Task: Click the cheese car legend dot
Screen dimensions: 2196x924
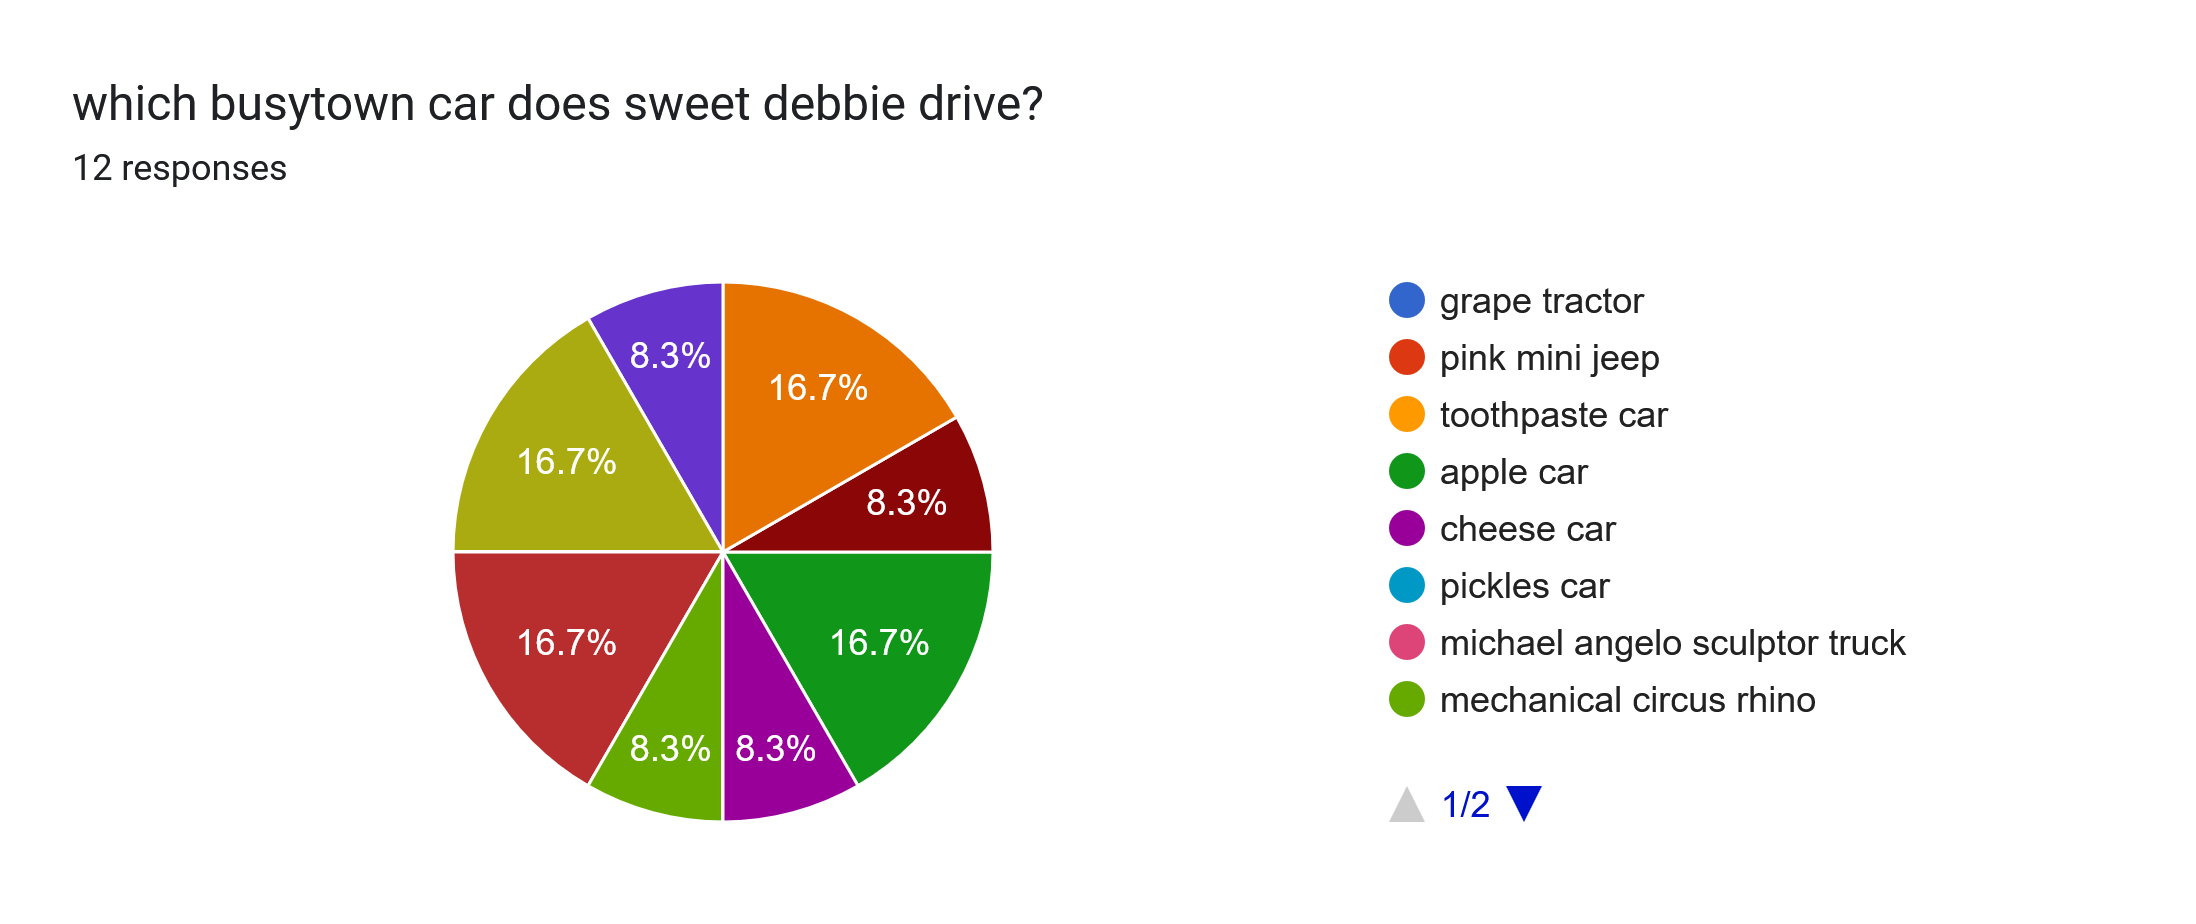Action: click(x=1408, y=528)
